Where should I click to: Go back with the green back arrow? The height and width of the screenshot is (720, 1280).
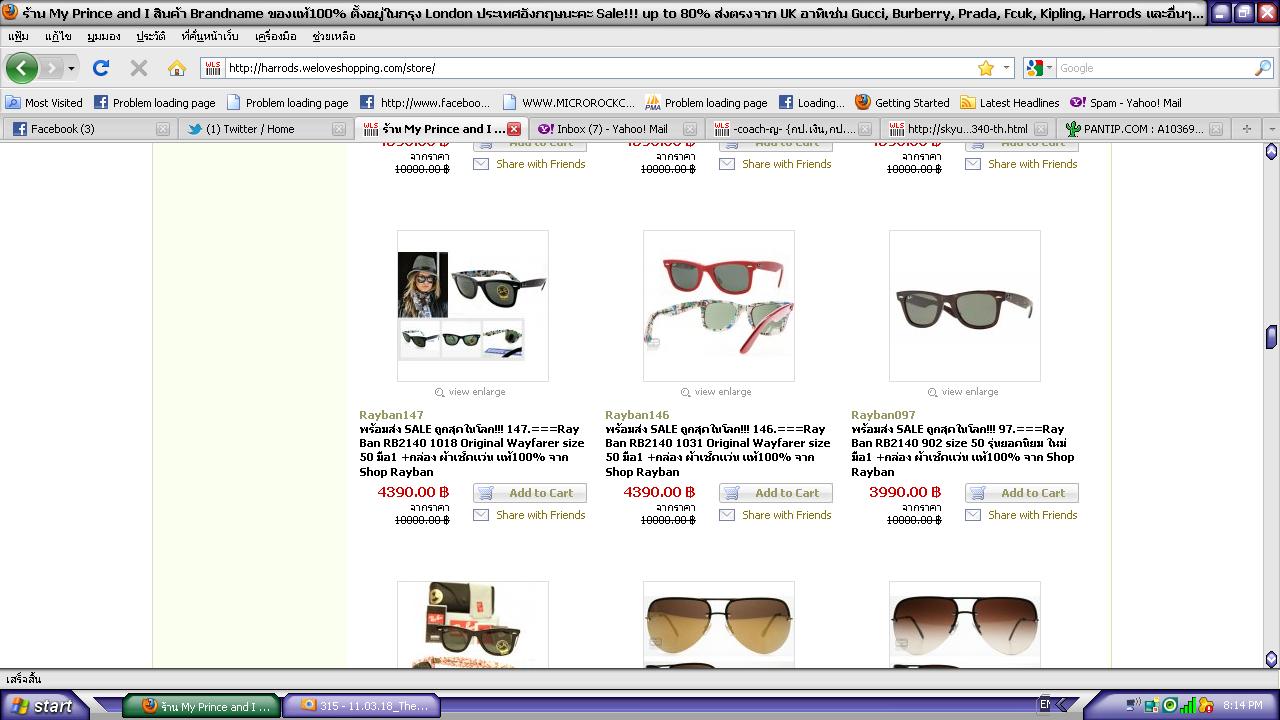(x=22, y=68)
